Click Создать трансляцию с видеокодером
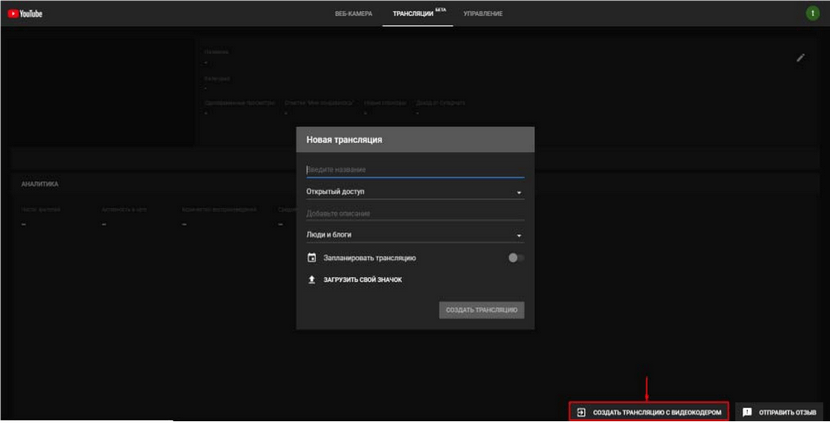830x423 pixels. (648, 412)
